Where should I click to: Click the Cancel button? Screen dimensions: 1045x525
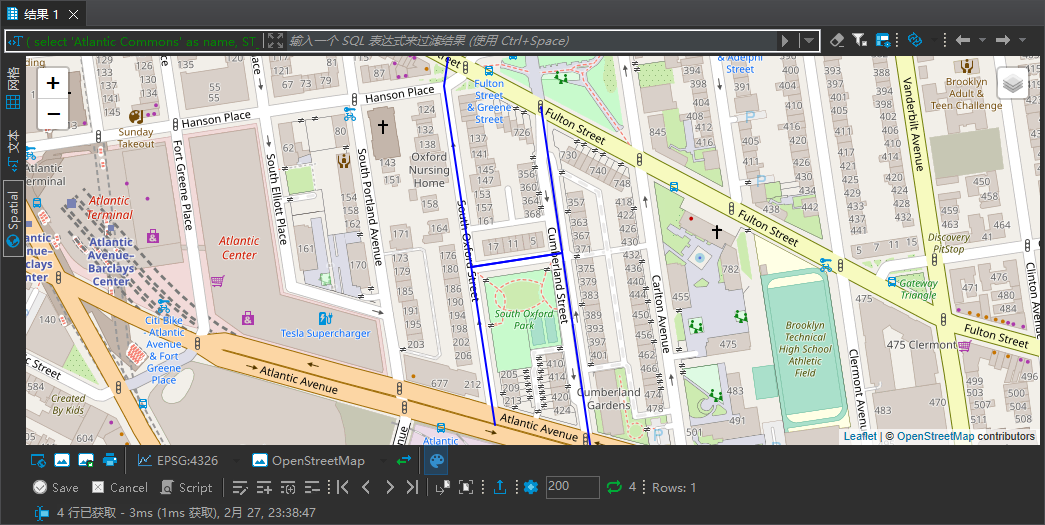(x=119, y=488)
